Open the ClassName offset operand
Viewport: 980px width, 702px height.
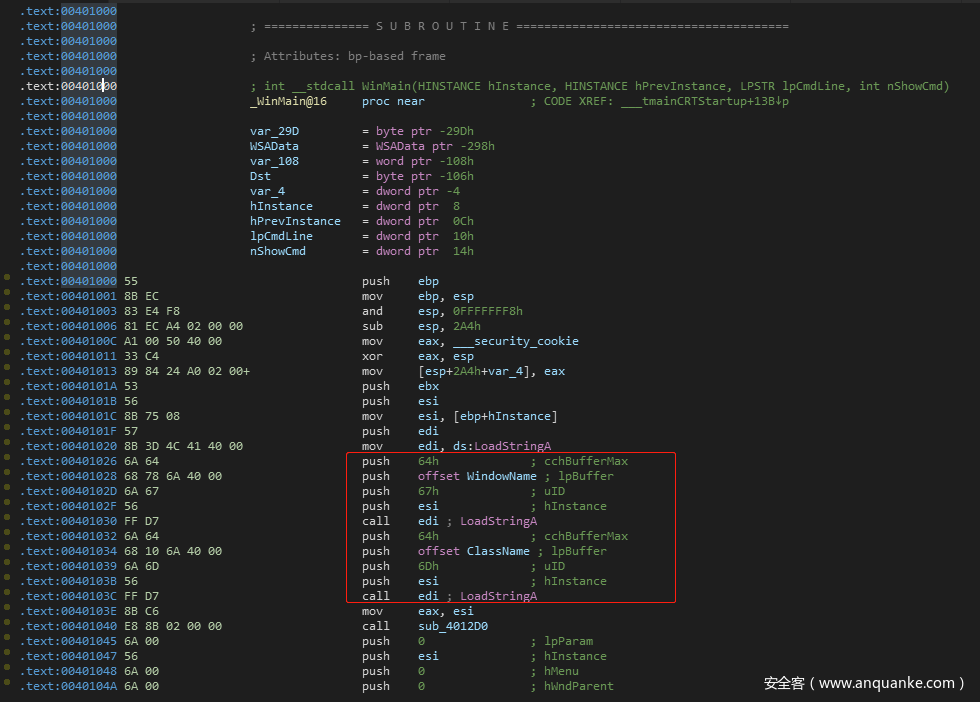click(497, 551)
